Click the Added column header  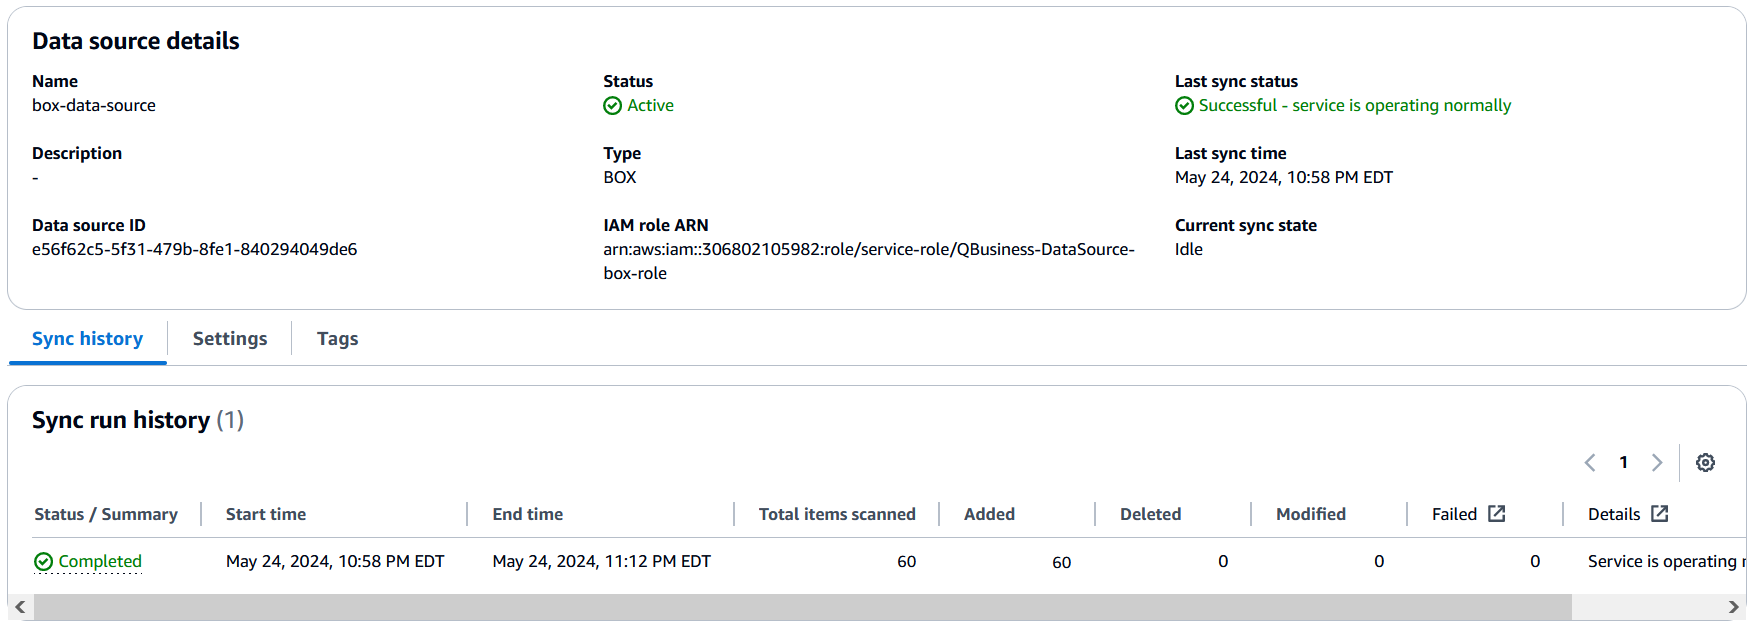click(989, 514)
